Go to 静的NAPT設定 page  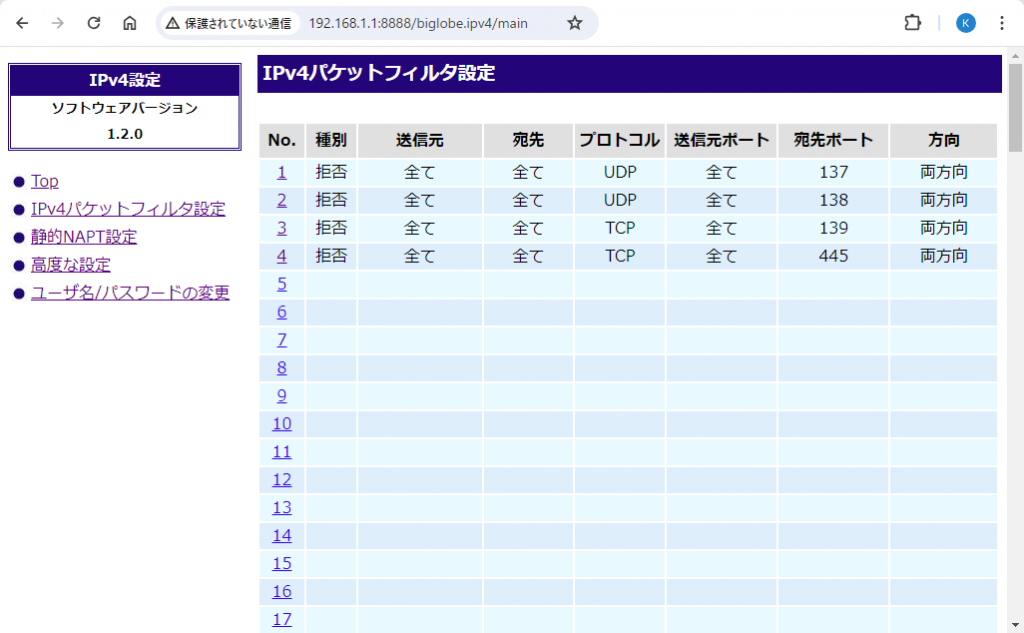84,237
